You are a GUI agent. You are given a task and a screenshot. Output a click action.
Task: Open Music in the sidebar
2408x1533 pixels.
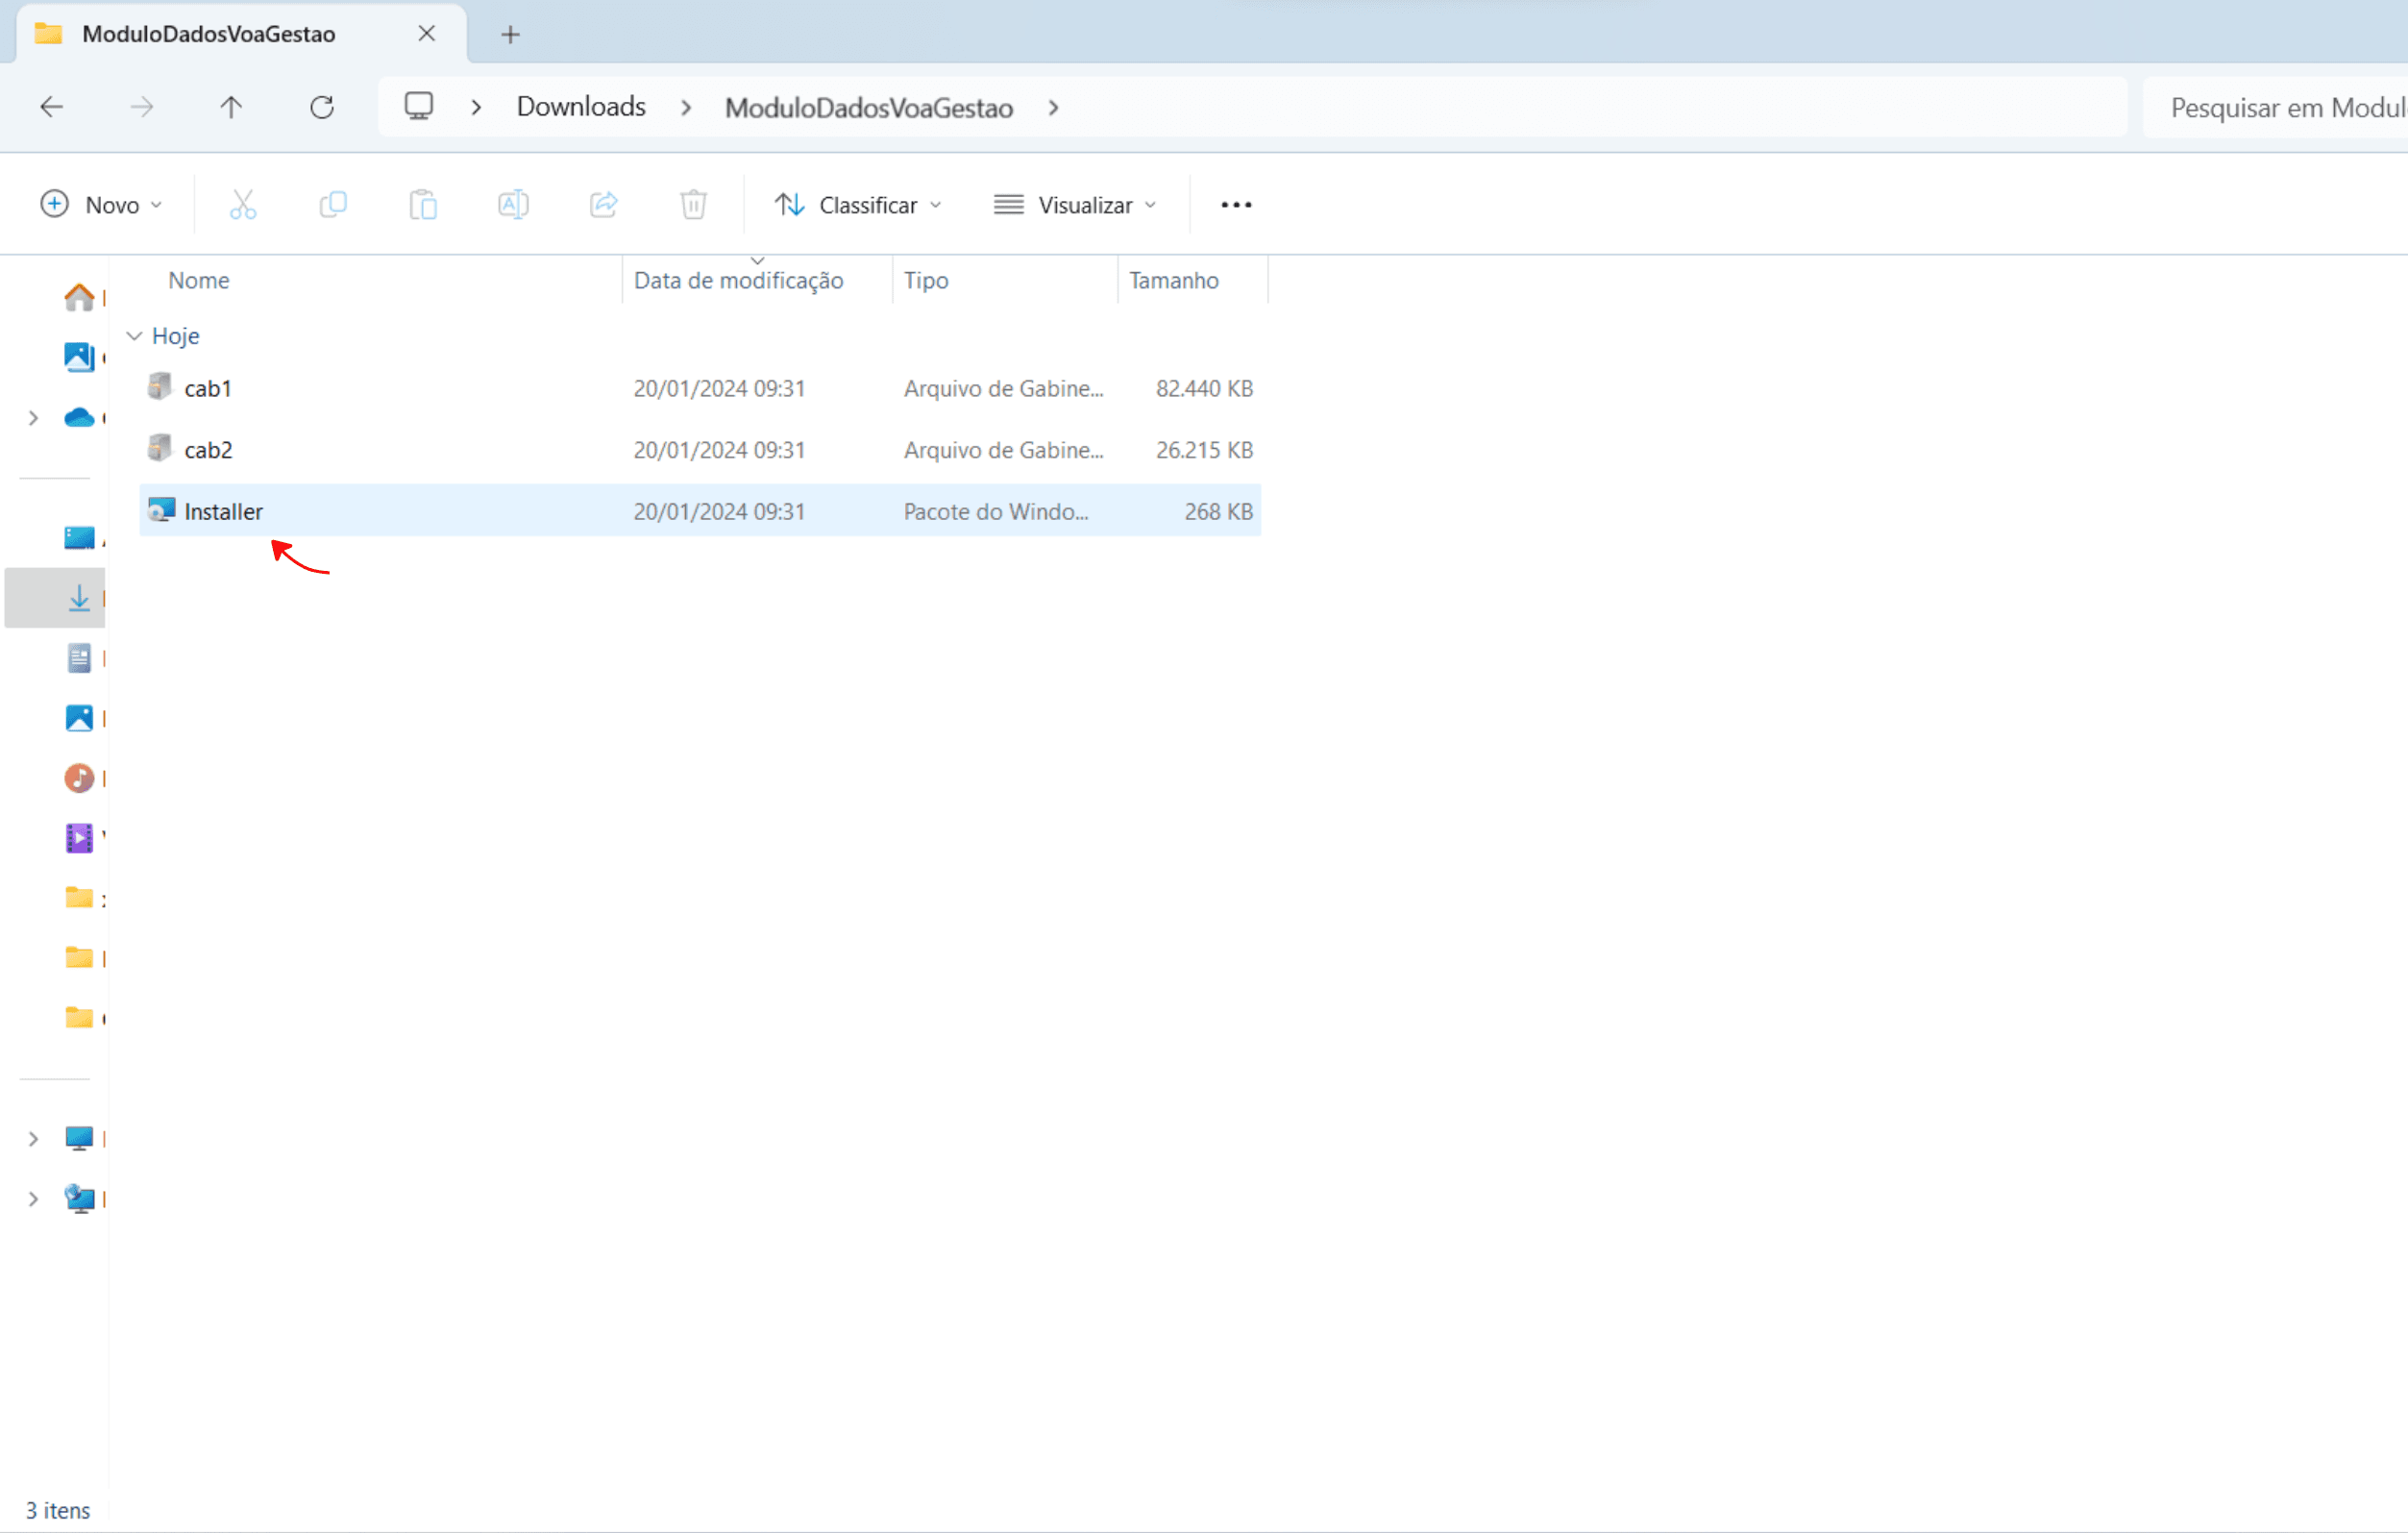[79, 778]
